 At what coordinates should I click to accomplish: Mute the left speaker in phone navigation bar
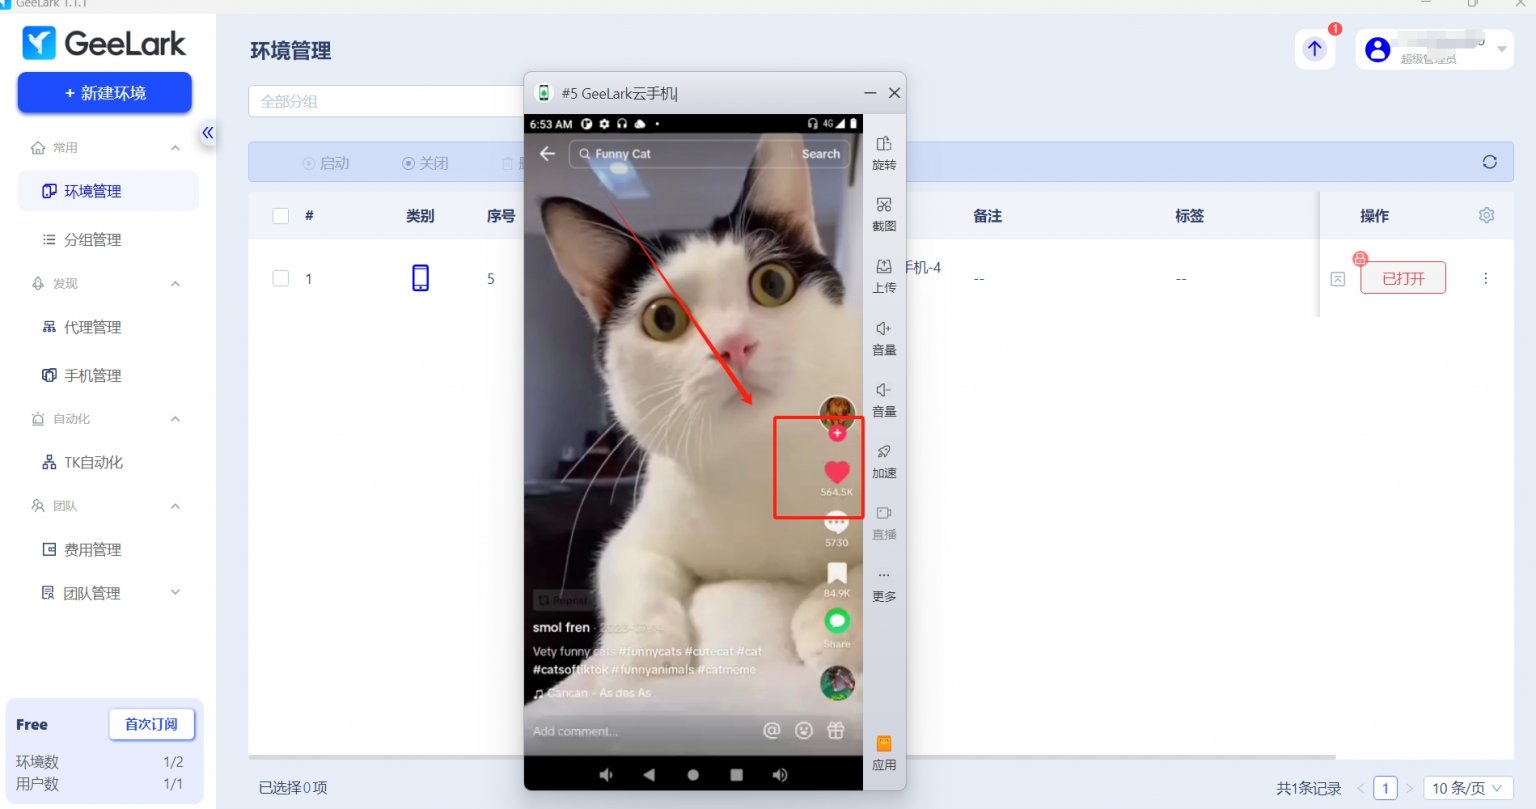point(605,773)
